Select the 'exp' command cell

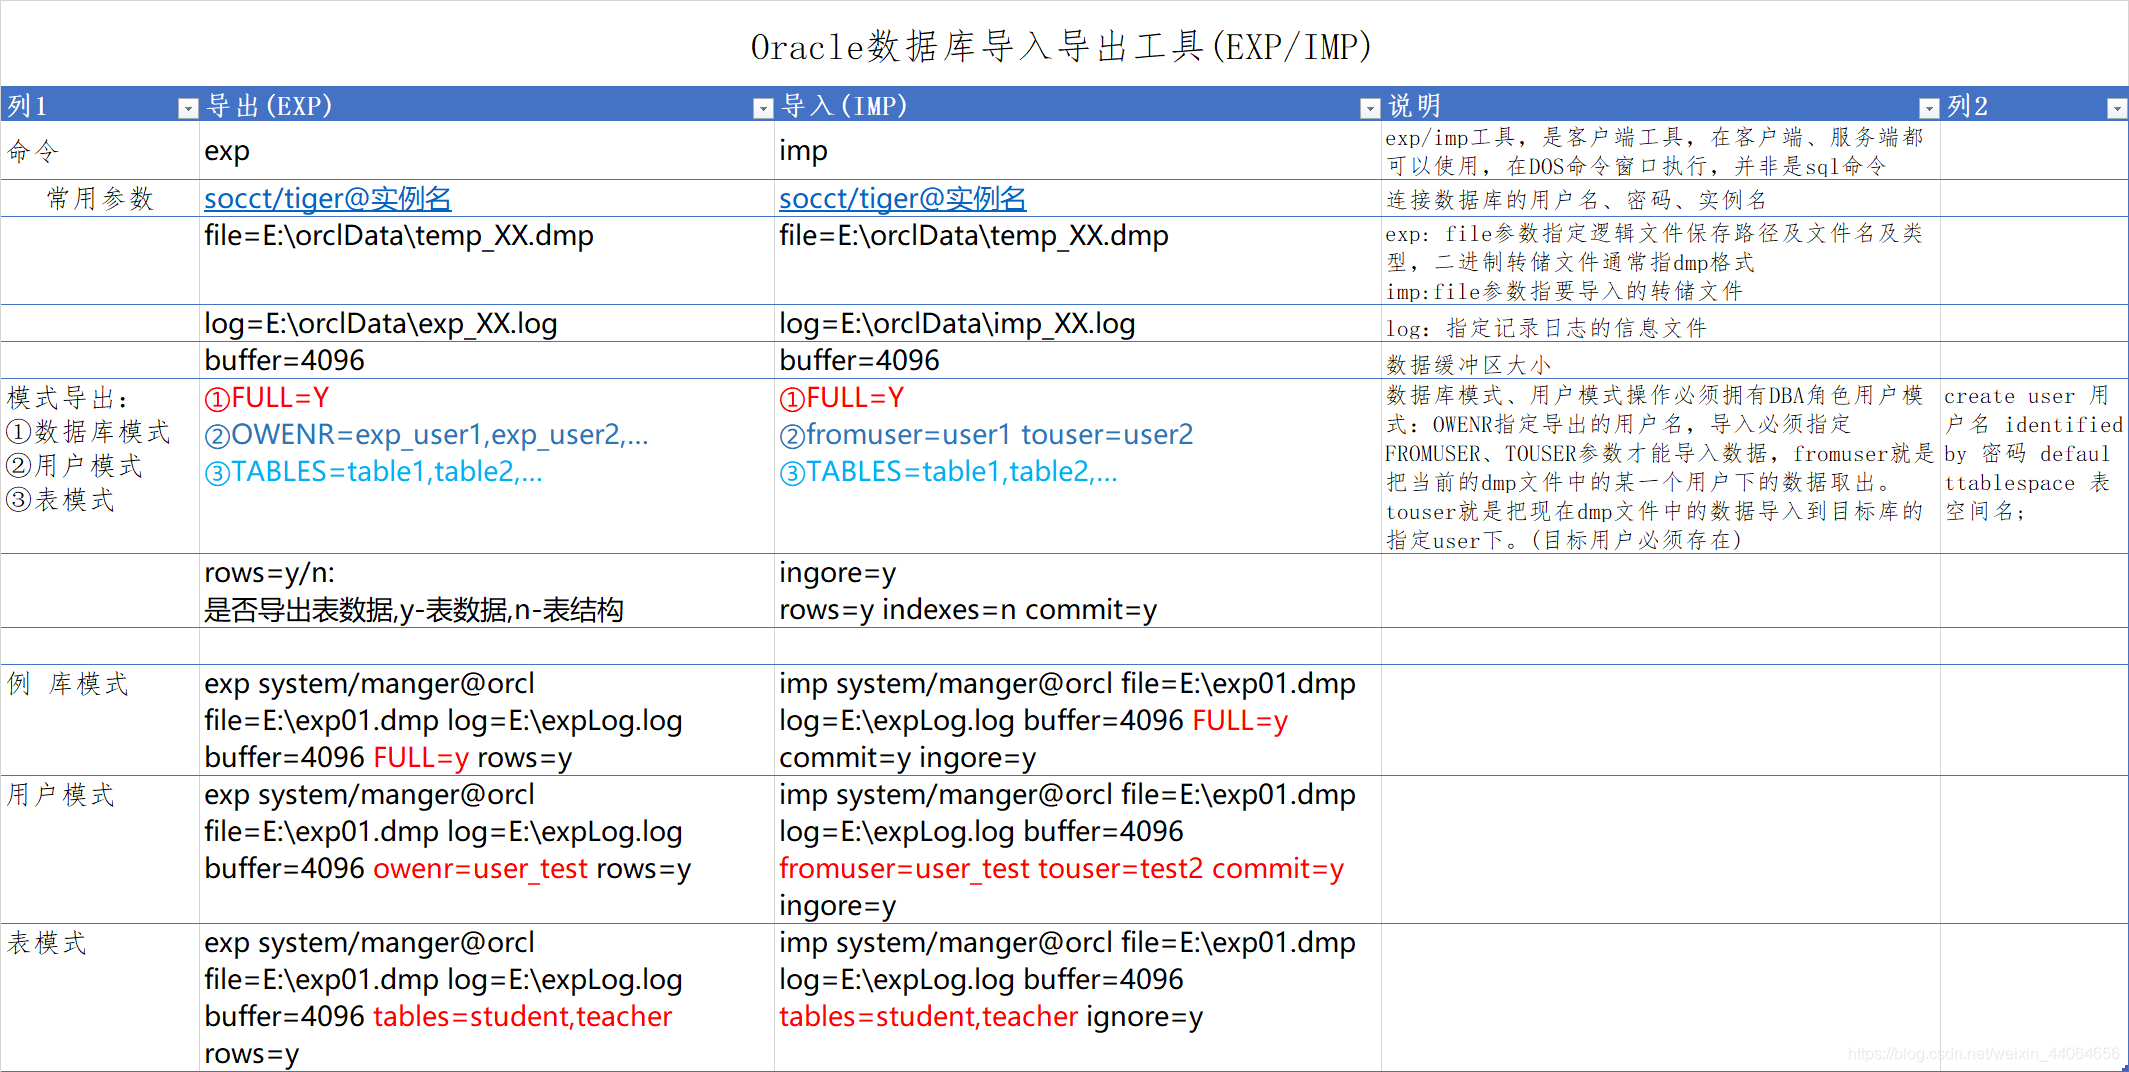click(487, 151)
